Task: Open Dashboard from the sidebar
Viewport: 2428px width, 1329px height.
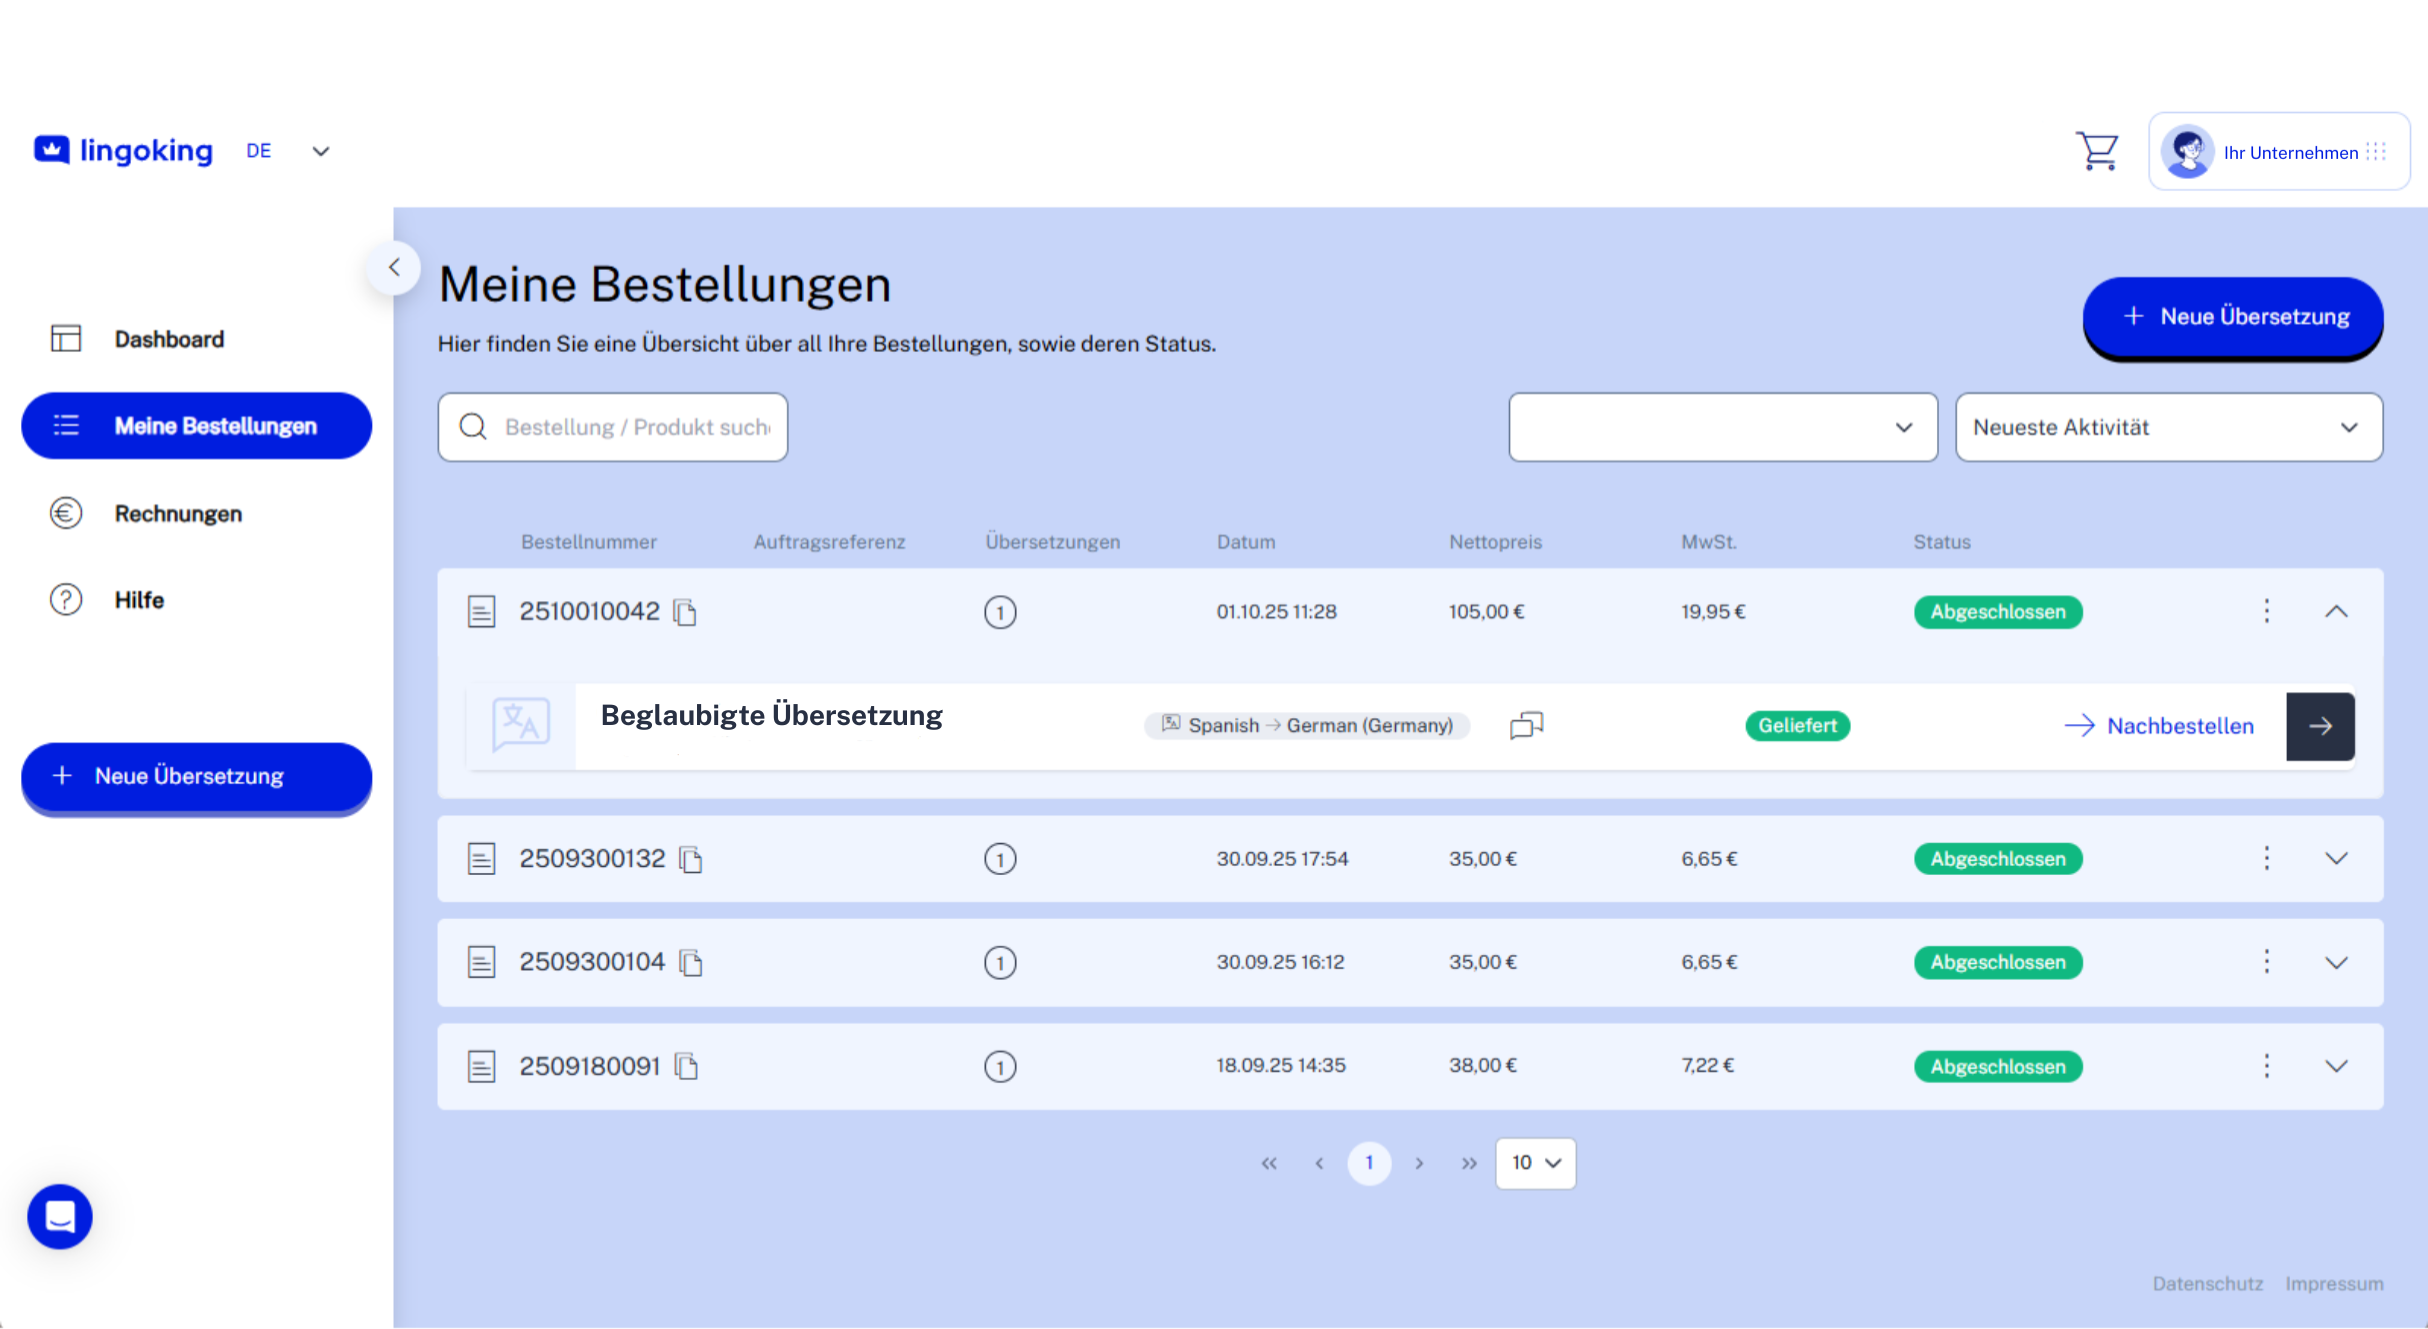Action: (168, 339)
